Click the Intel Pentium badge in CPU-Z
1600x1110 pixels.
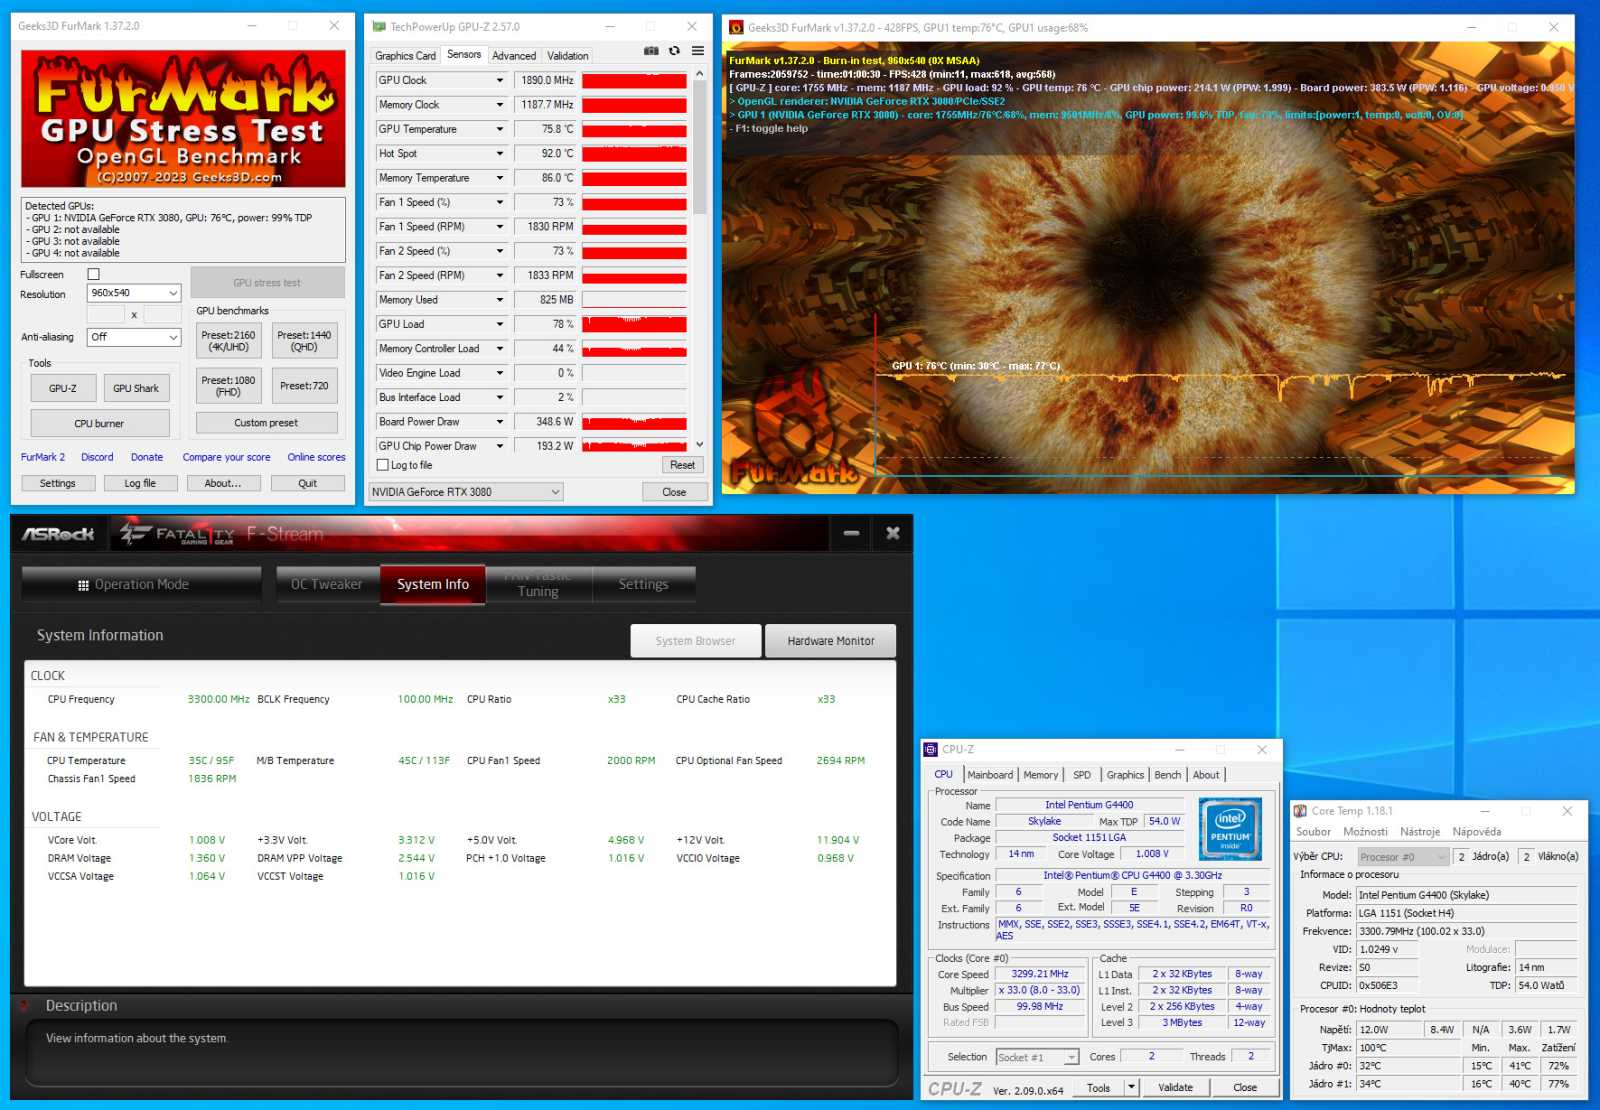[1230, 829]
